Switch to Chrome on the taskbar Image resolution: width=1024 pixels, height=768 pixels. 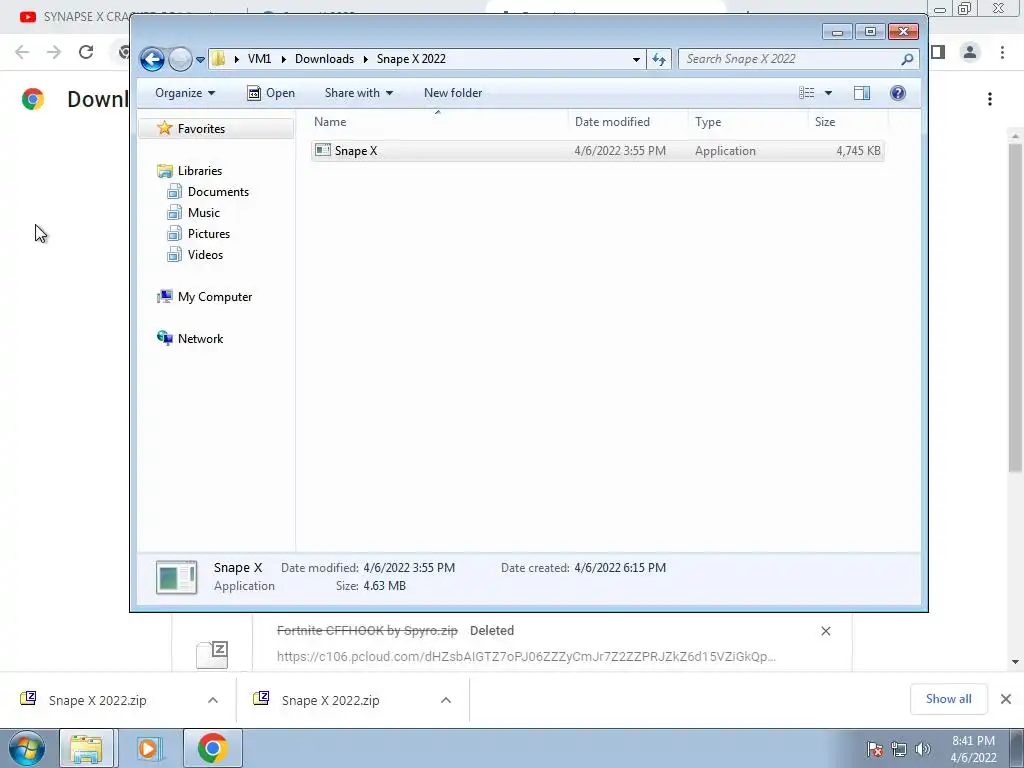coord(212,748)
